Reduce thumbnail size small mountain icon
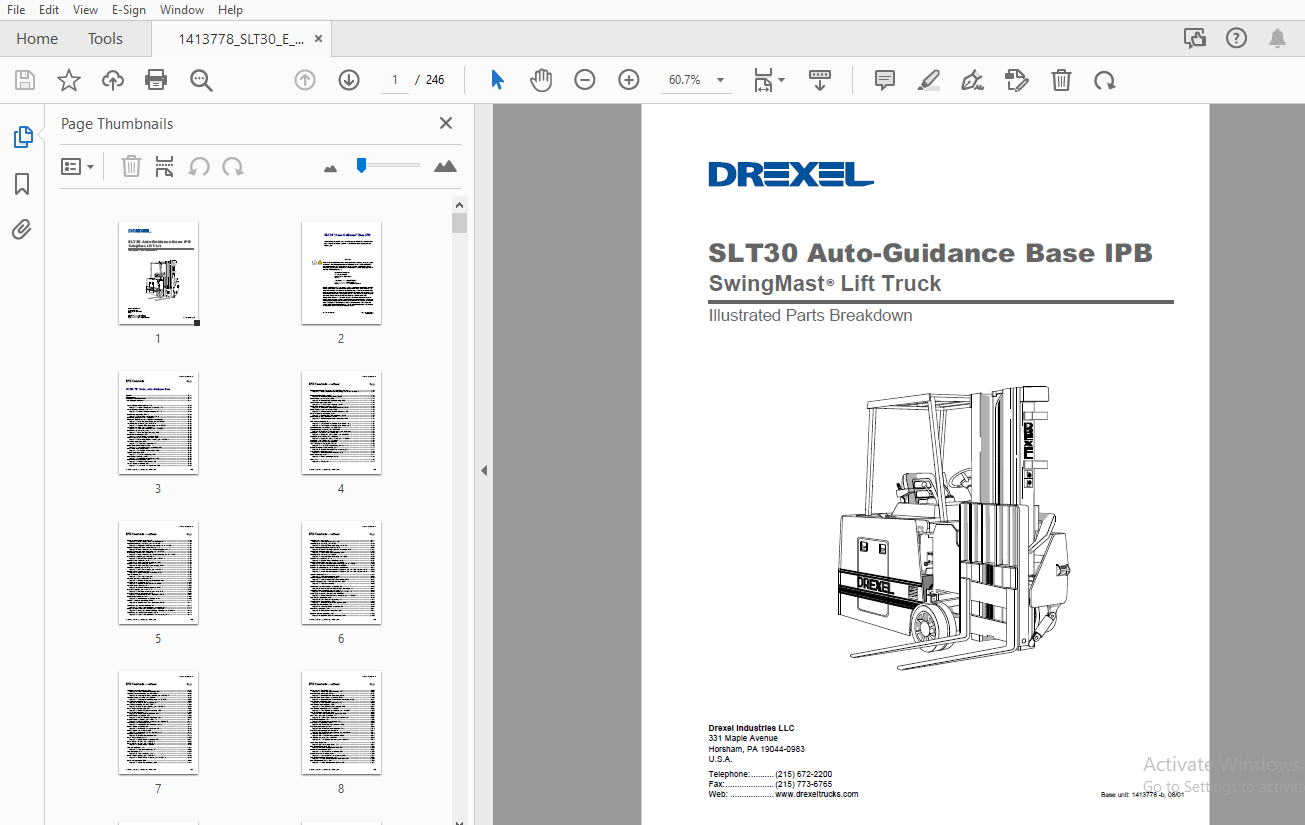The width and height of the screenshot is (1305, 825). coord(331,169)
